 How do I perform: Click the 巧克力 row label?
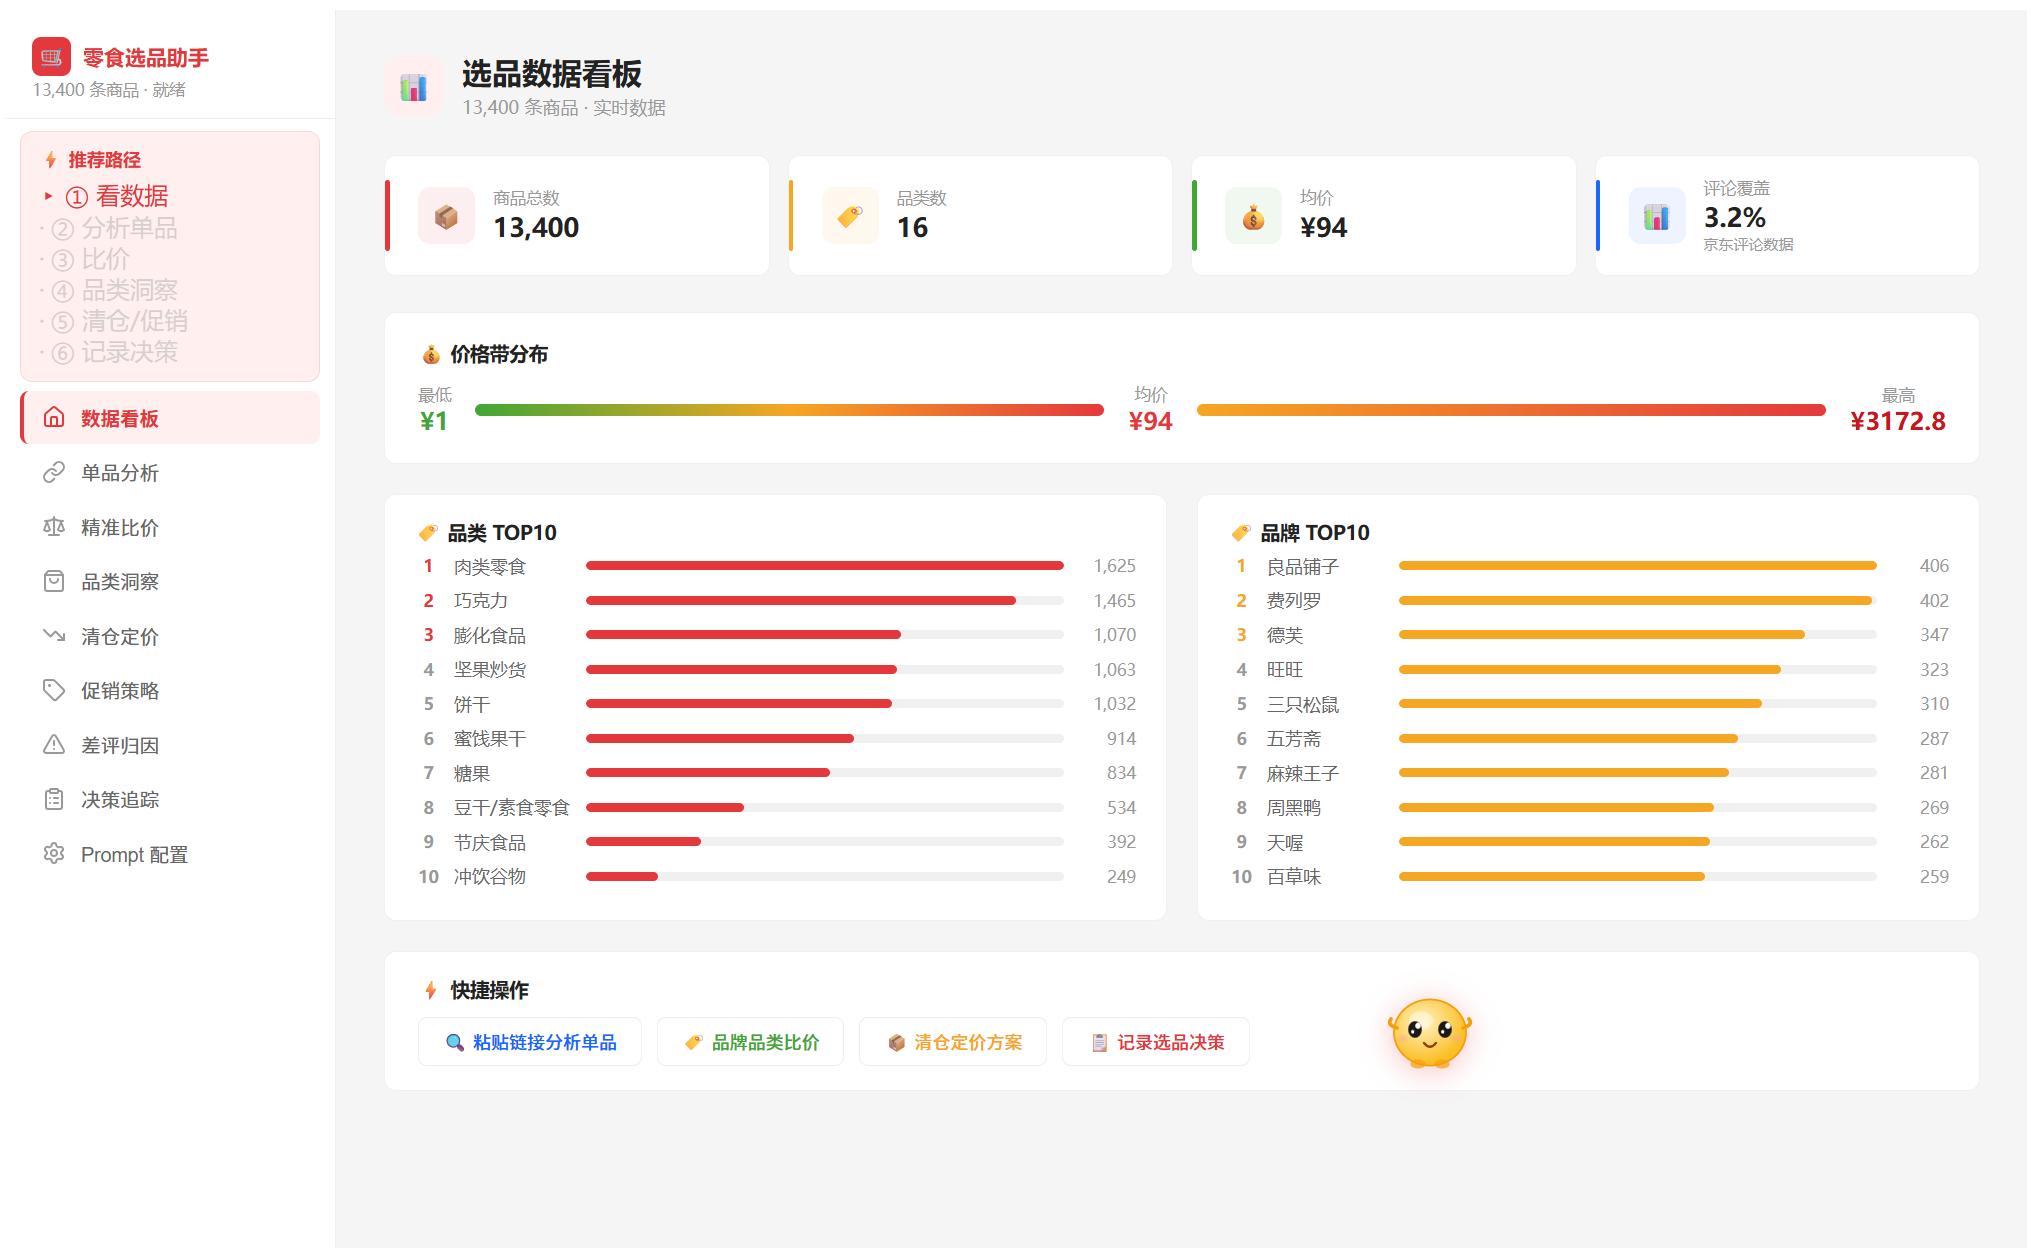pos(481,601)
